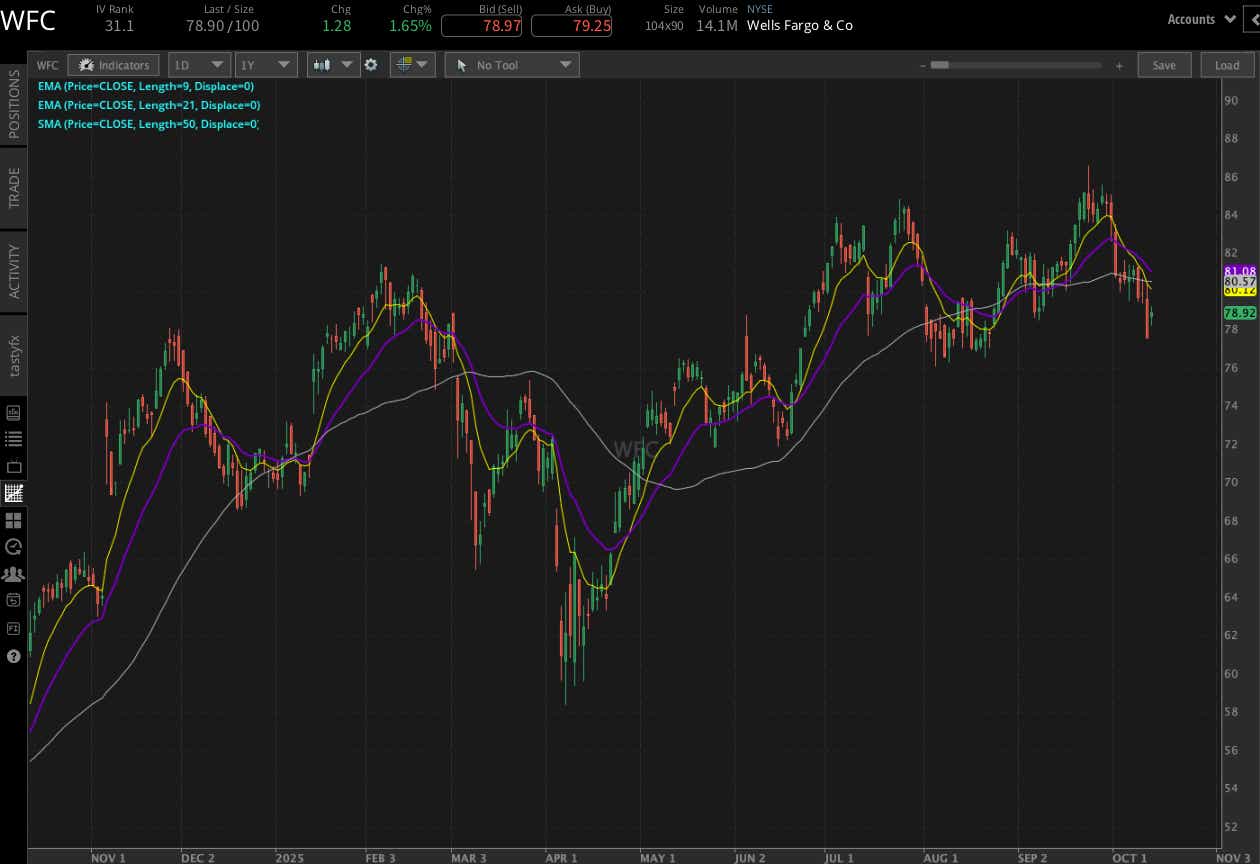Viewport: 1260px width, 864px height.
Task: Open the Indicators button
Action: pos(113,64)
